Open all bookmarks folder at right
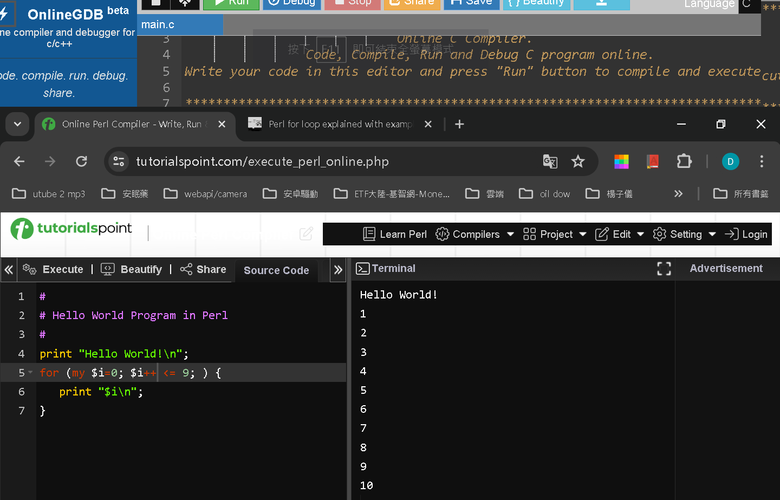 (741, 194)
